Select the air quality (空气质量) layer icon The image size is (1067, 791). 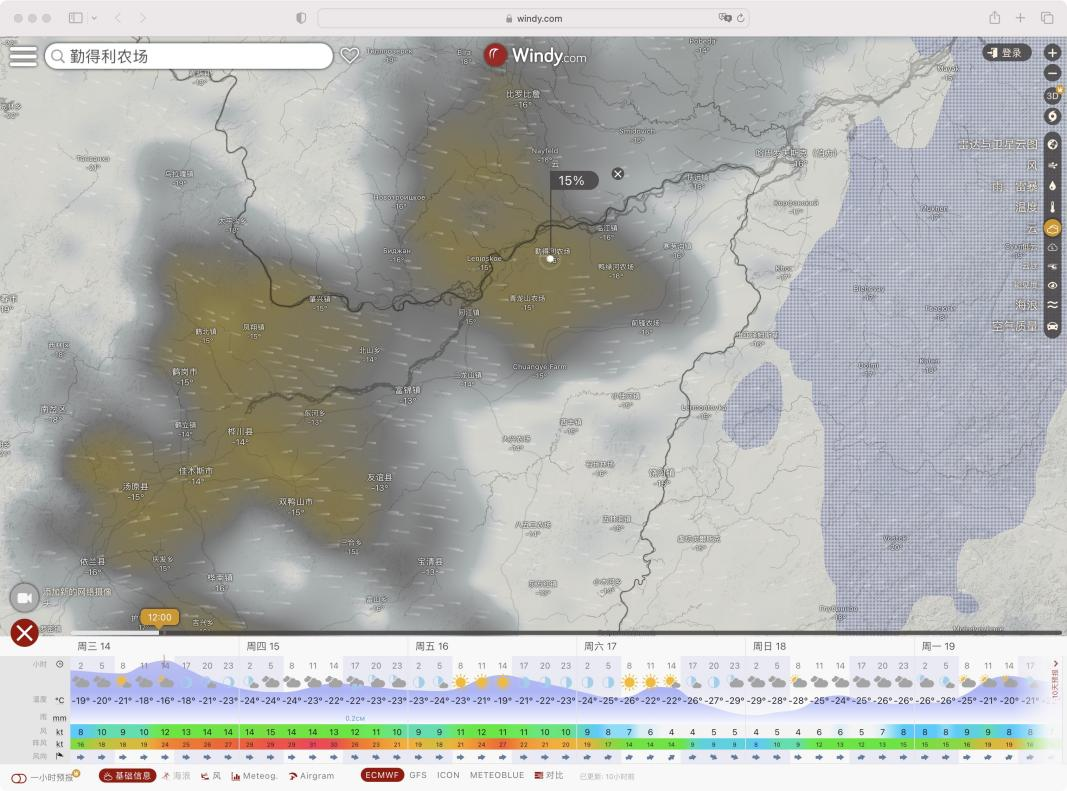pos(1052,326)
